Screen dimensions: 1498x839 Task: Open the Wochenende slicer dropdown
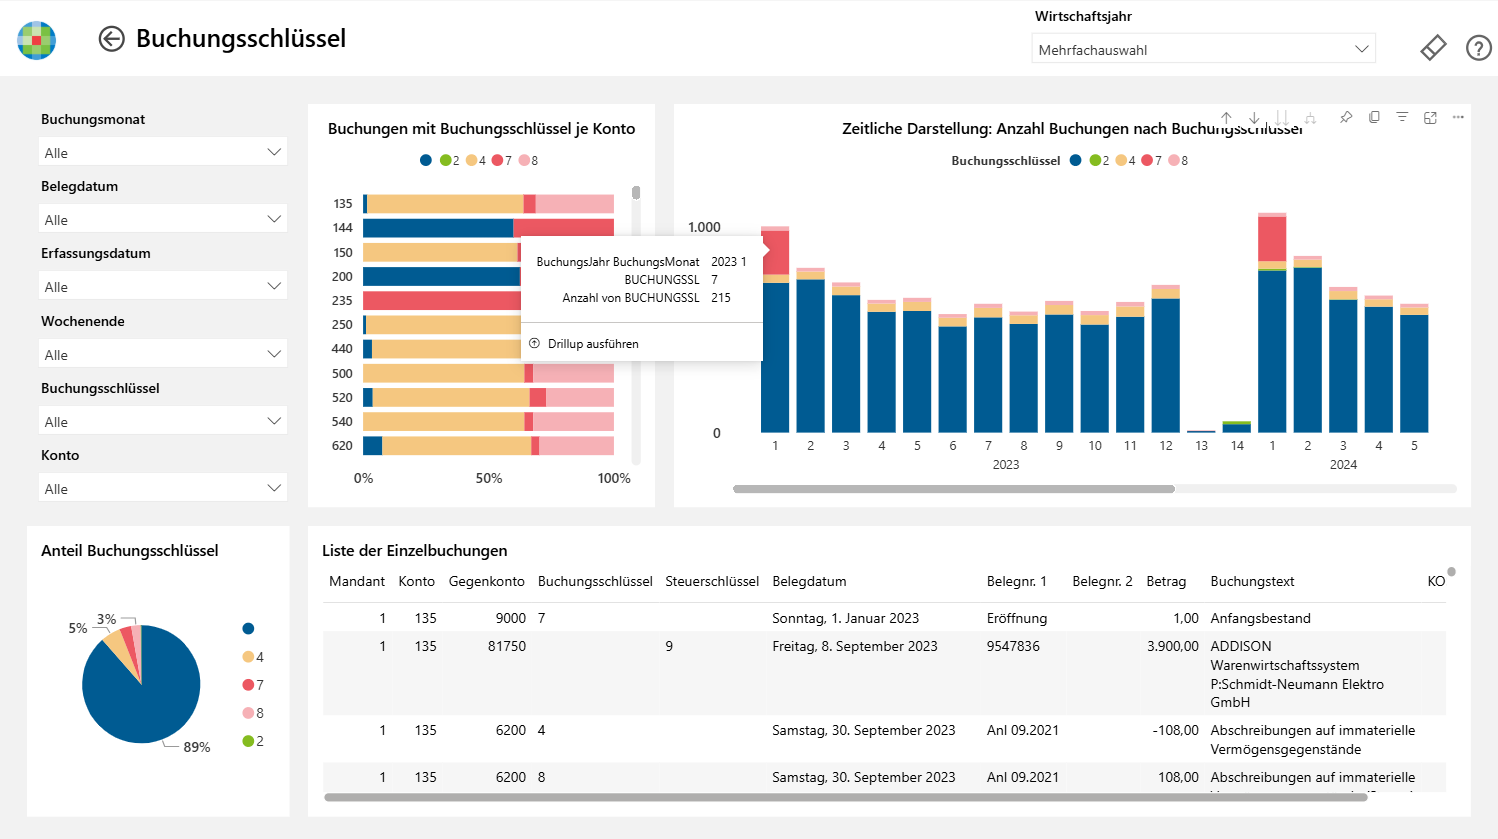[163, 354]
